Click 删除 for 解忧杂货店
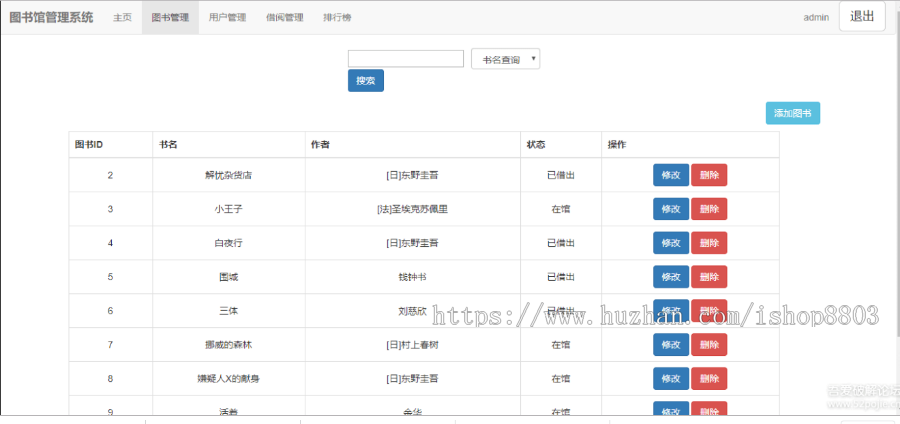Viewport: 900px width, 424px height. click(x=709, y=175)
